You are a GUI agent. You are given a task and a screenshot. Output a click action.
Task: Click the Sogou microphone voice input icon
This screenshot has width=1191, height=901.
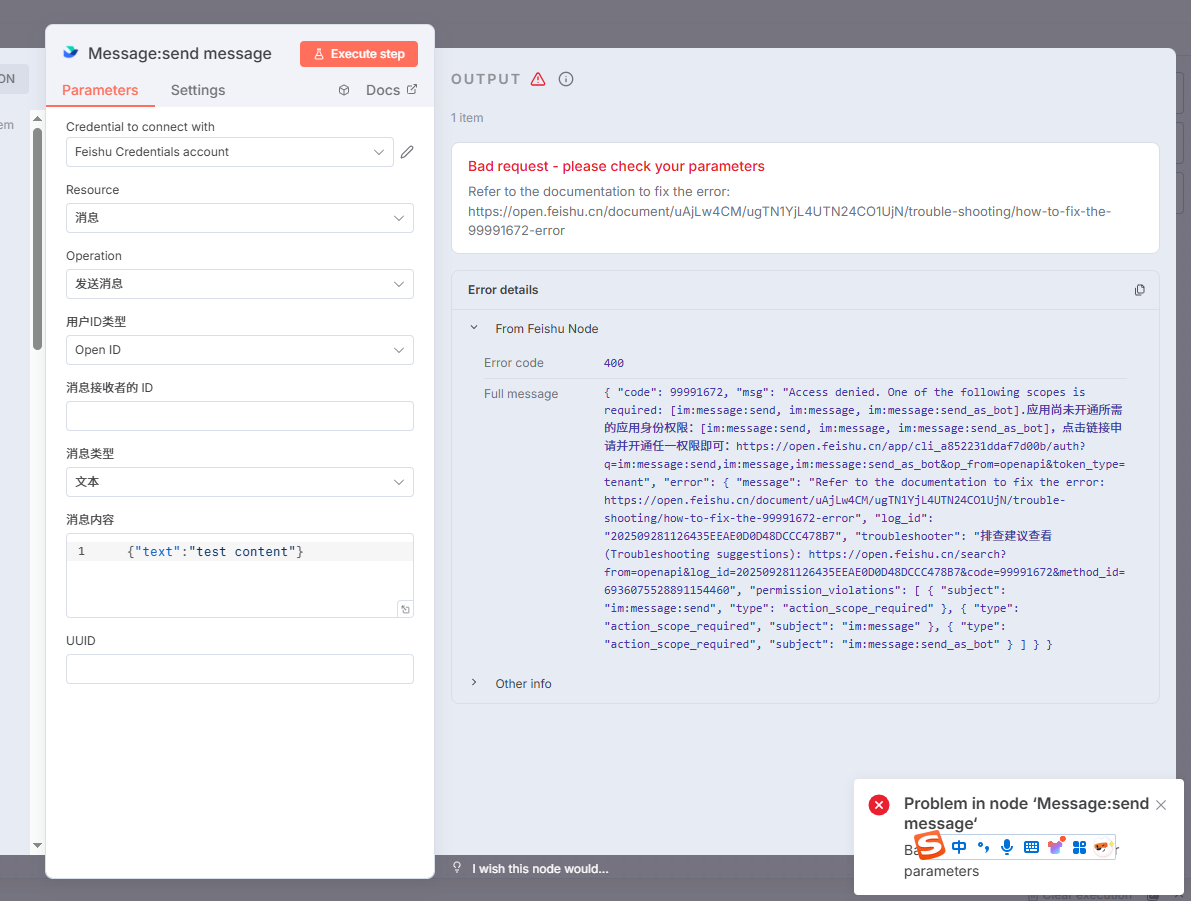tap(1006, 847)
